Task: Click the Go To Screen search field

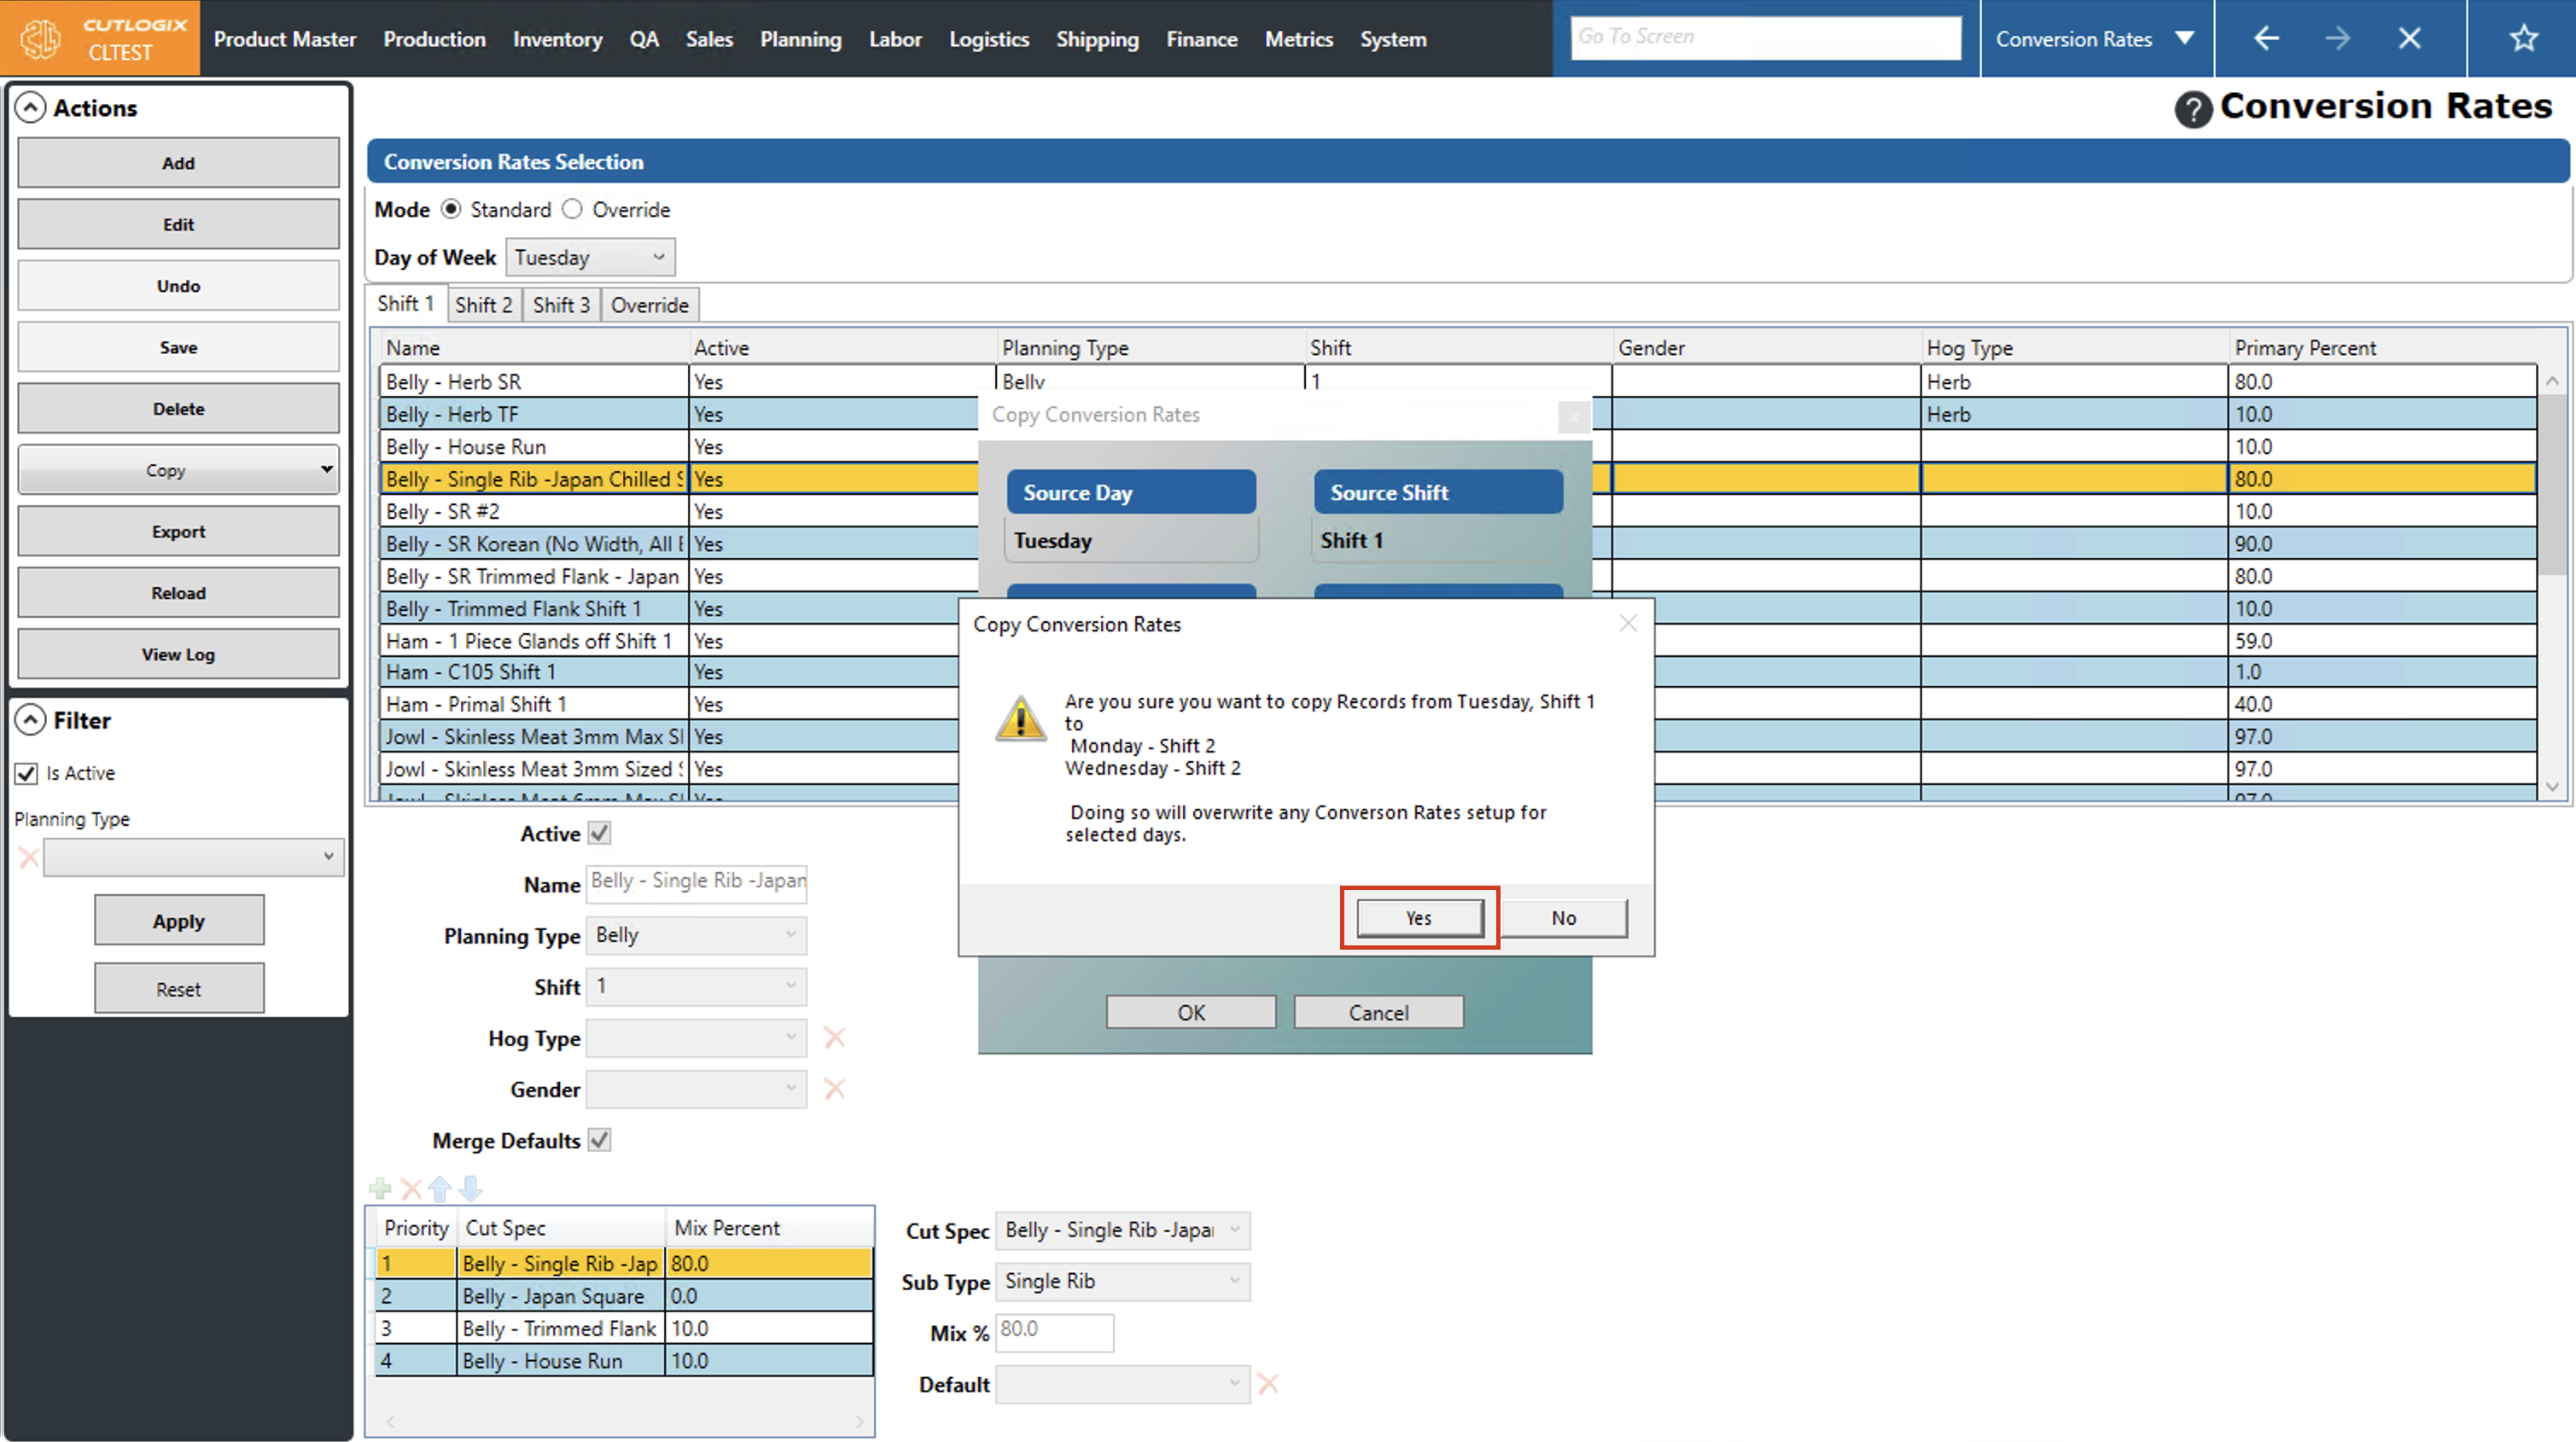Action: coord(1765,37)
